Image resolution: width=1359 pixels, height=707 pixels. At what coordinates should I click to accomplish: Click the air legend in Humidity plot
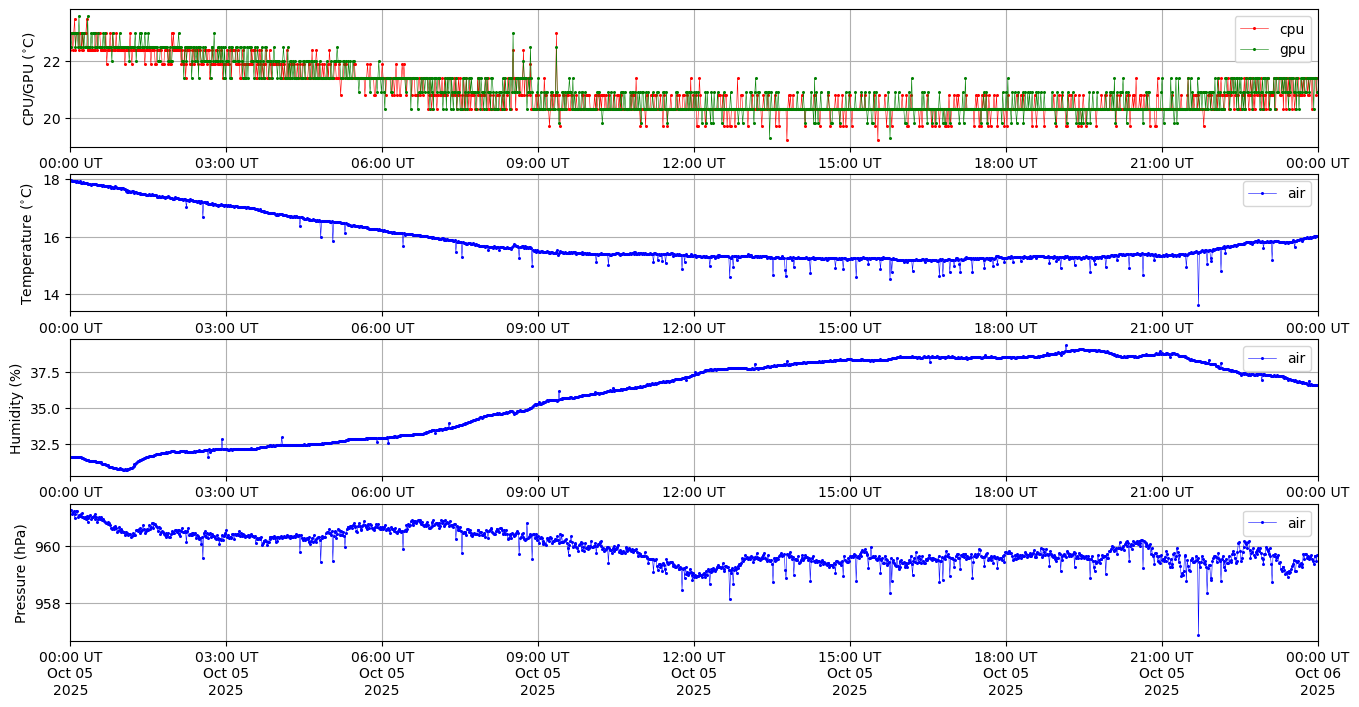pos(1277,358)
